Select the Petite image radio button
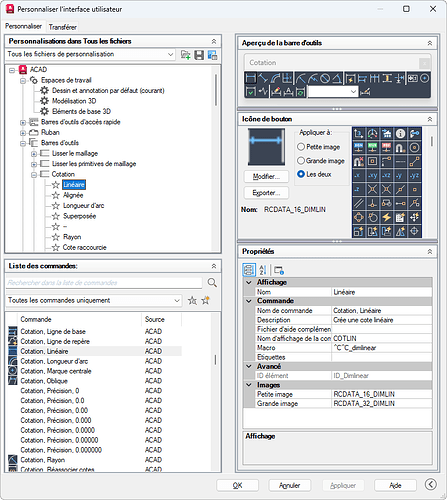Screen dimensions: 447x500 301,147
